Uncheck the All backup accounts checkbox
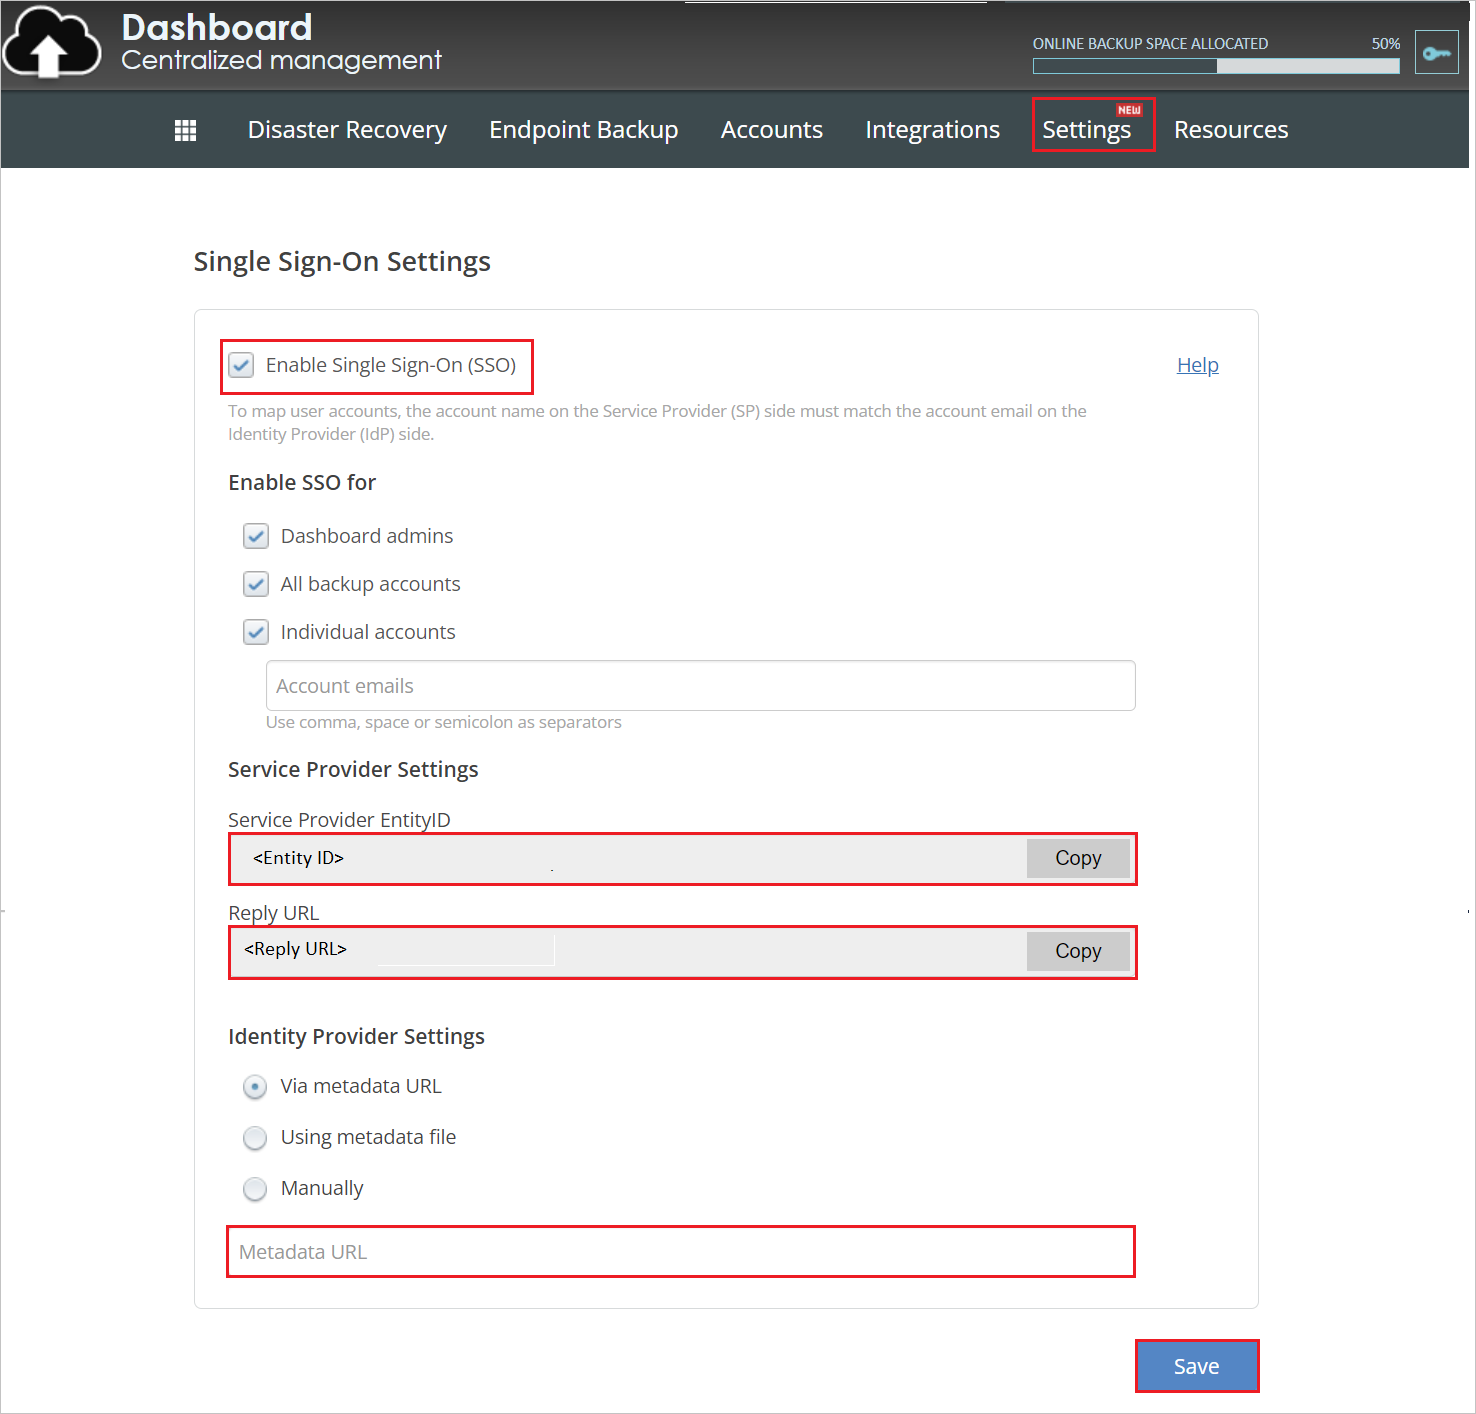 point(256,584)
